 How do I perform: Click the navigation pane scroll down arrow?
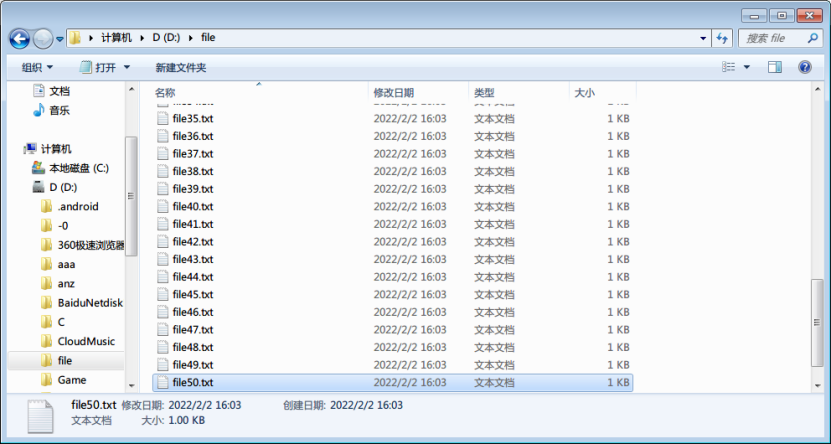click(131, 386)
